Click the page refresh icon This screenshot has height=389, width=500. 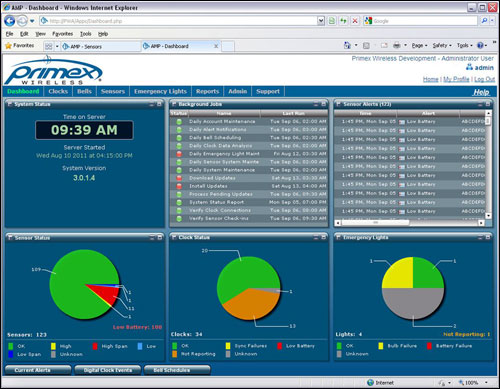click(343, 21)
